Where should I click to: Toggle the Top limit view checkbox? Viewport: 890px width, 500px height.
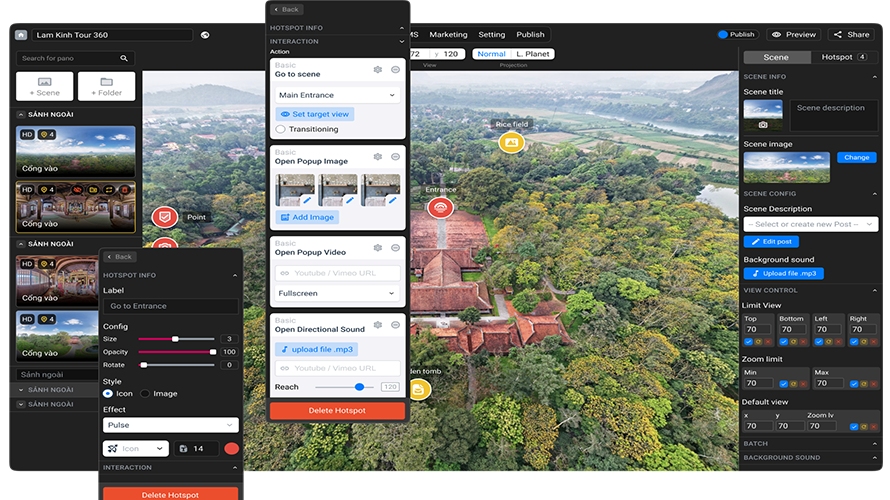[748, 342]
